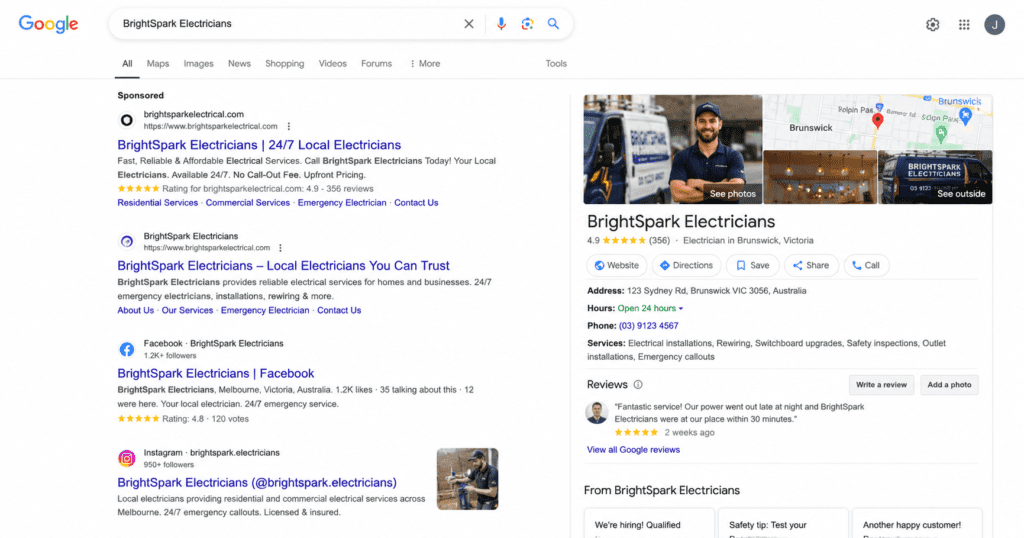
Task: Click the Instagram favicon icon
Action: (x=127, y=458)
